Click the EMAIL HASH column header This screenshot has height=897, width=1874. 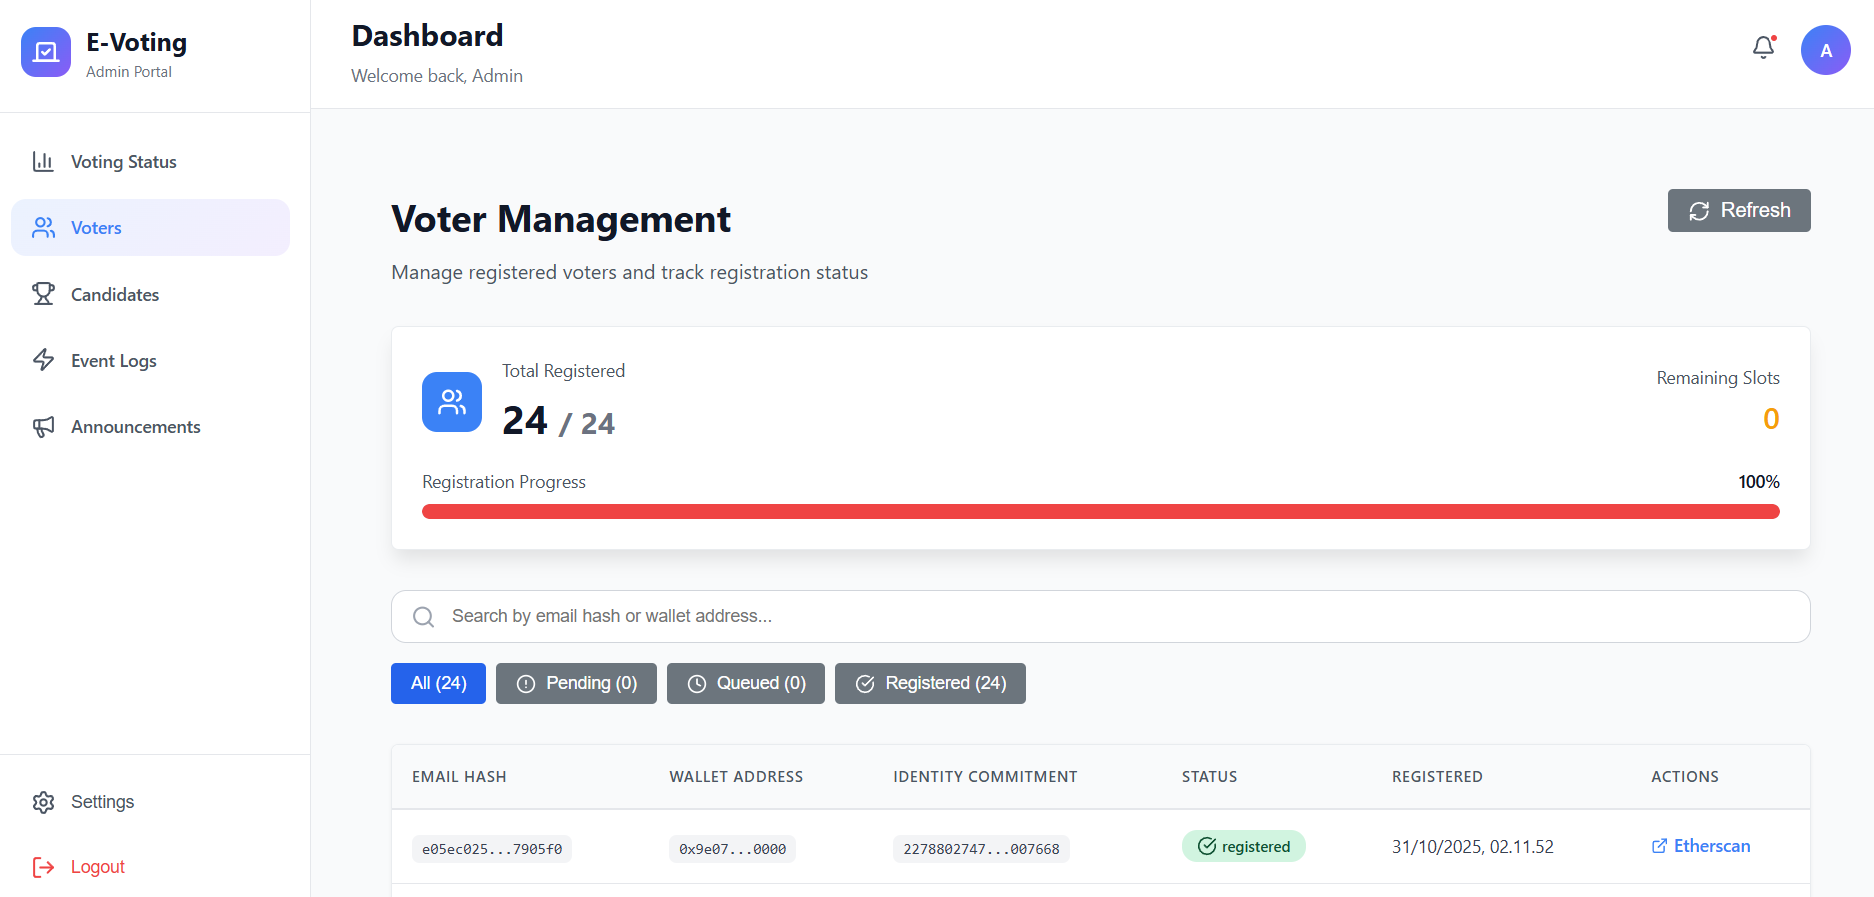point(459,777)
